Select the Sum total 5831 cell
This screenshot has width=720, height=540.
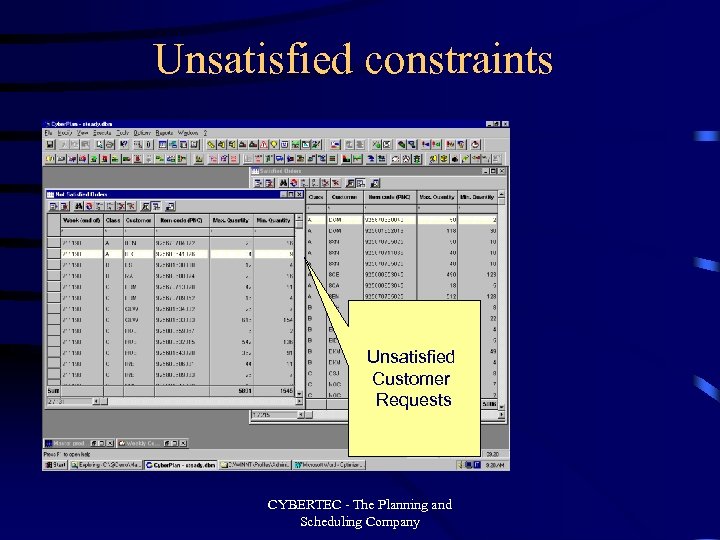tap(231, 391)
